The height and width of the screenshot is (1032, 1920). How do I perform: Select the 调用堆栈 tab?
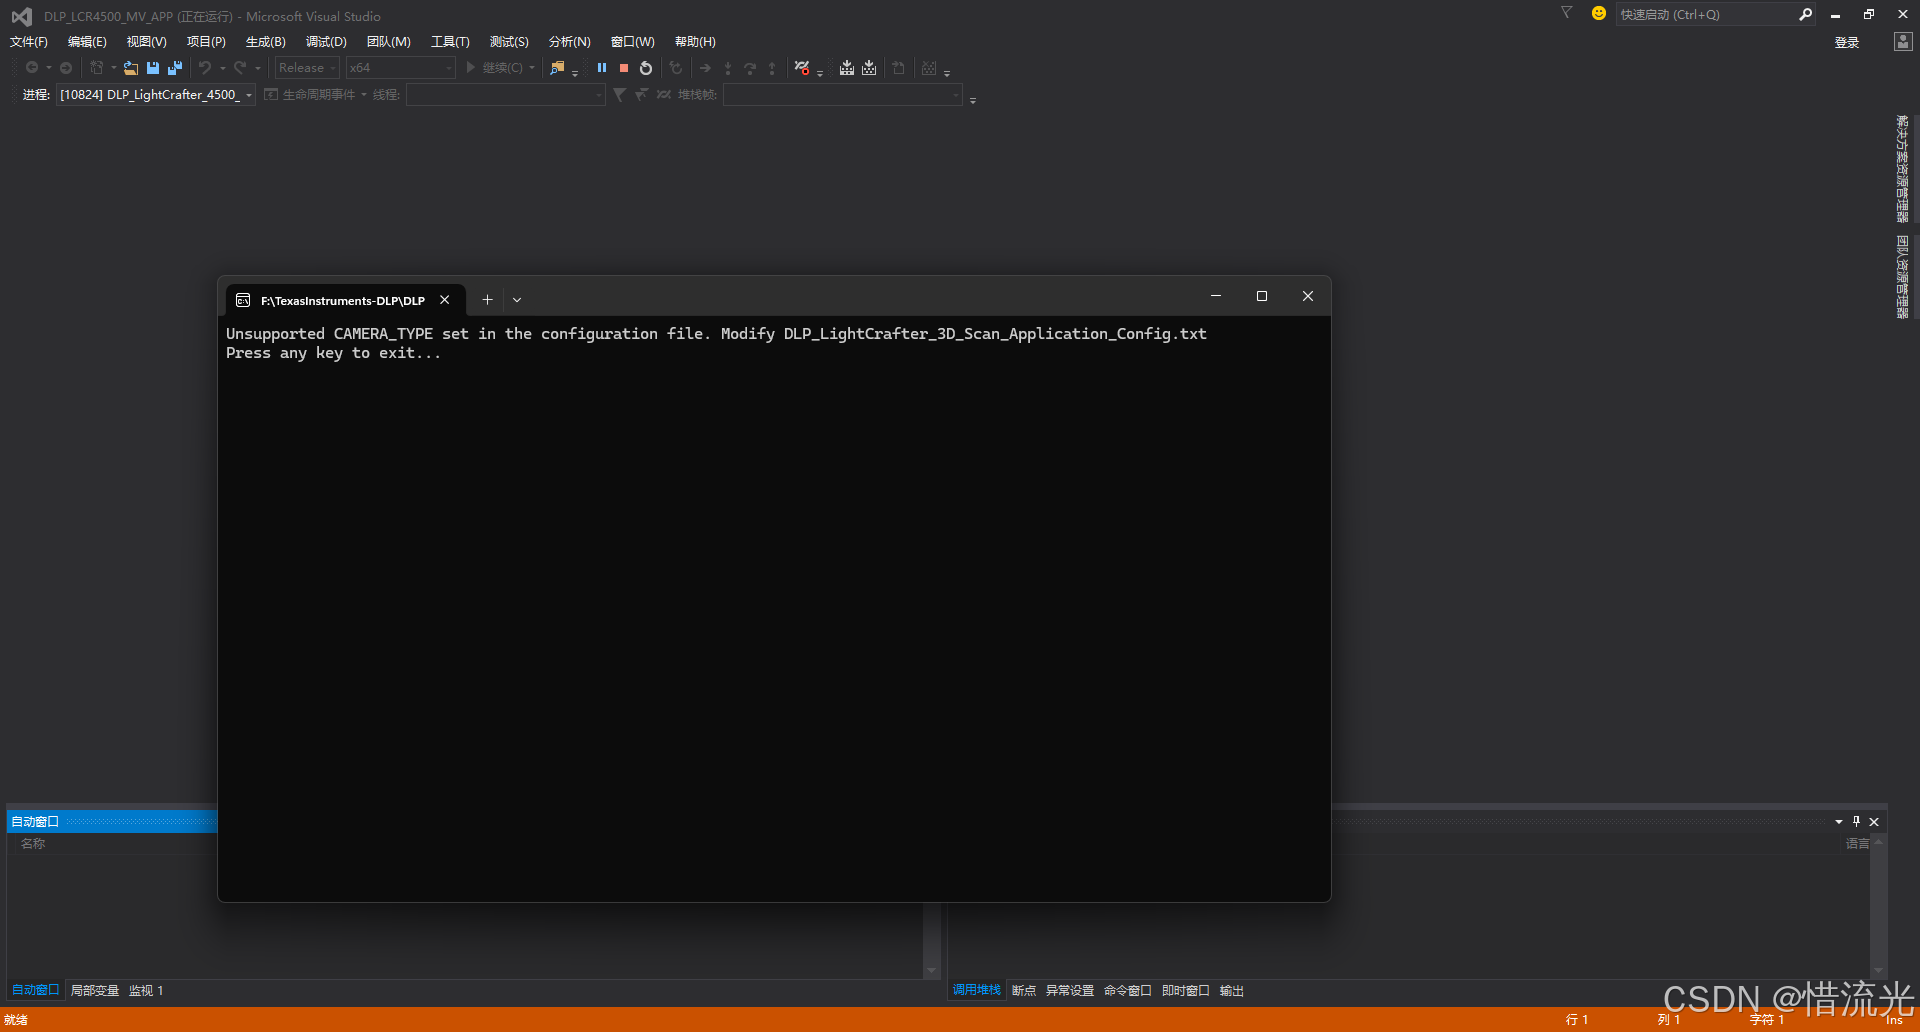click(x=976, y=990)
